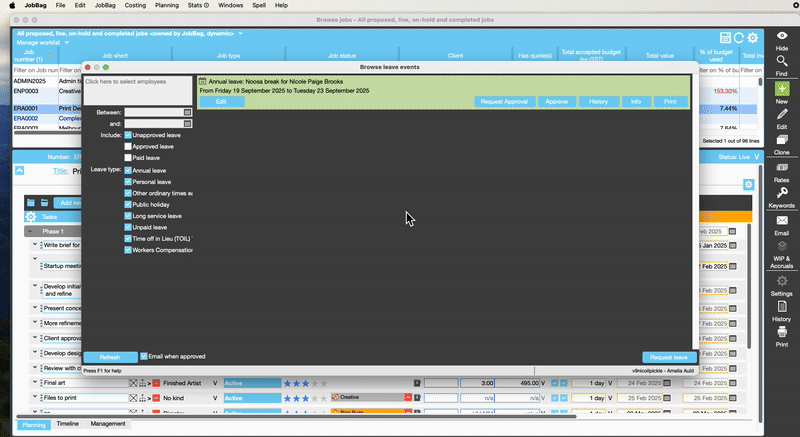Switch to Management tab
The height and width of the screenshot is (437, 800).
pos(108,424)
